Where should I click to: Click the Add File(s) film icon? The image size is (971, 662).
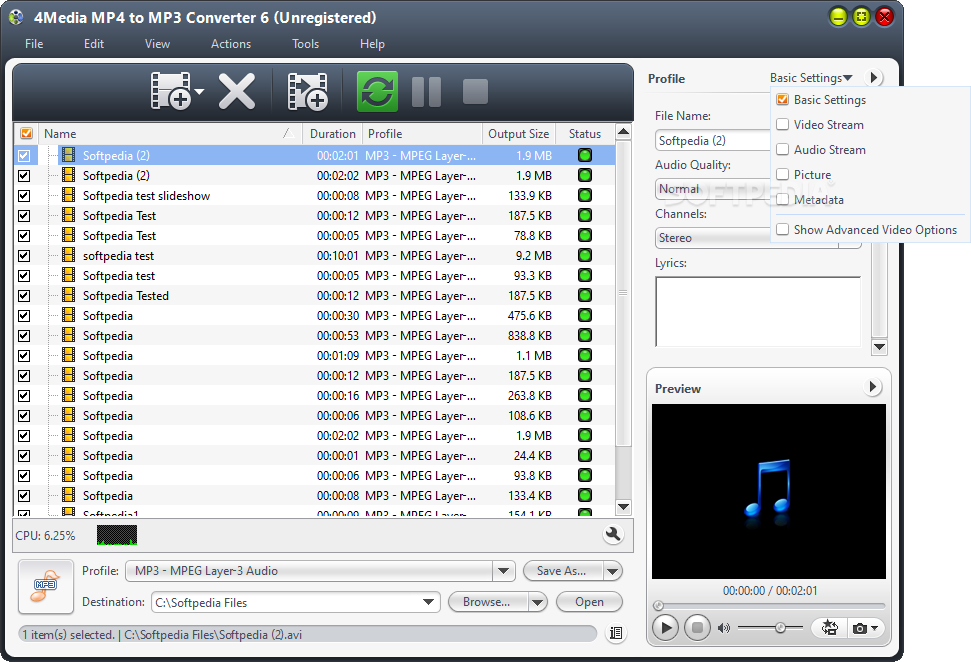click(x=172, y=91)
